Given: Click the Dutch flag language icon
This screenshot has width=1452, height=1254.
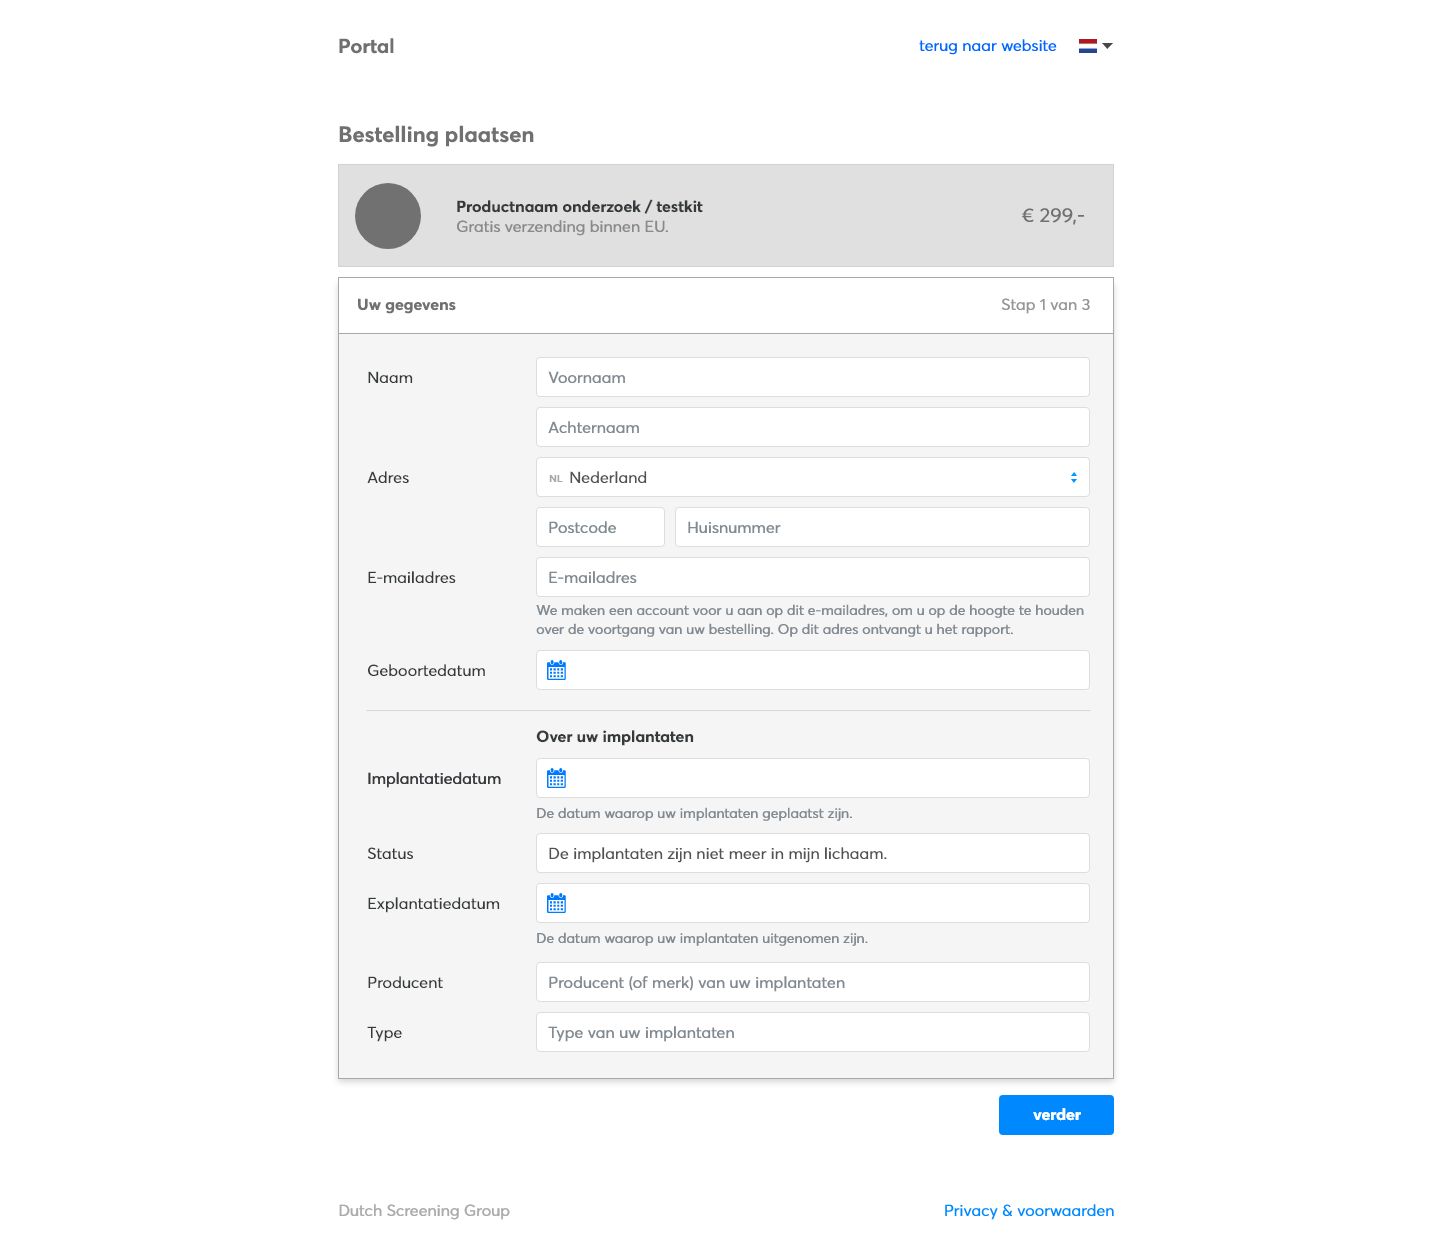Looking at the screenshot, I should click(1088, 46).
